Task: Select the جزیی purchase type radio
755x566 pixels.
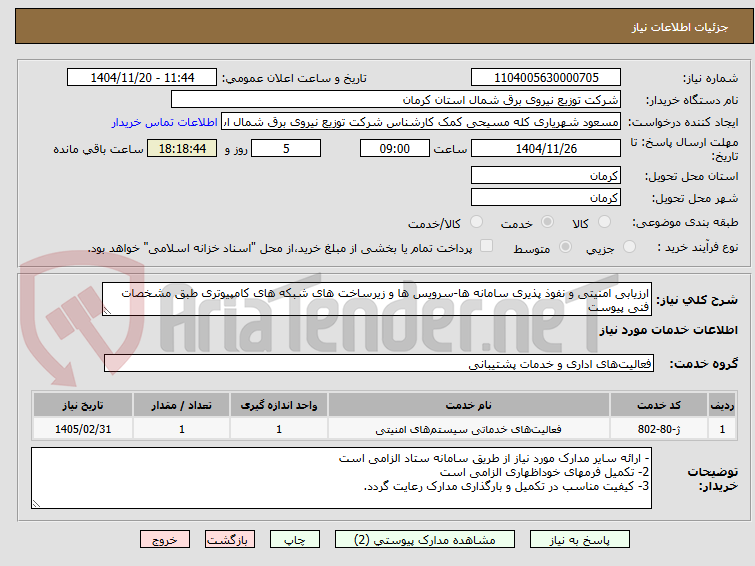Action: tap(629, 247)
